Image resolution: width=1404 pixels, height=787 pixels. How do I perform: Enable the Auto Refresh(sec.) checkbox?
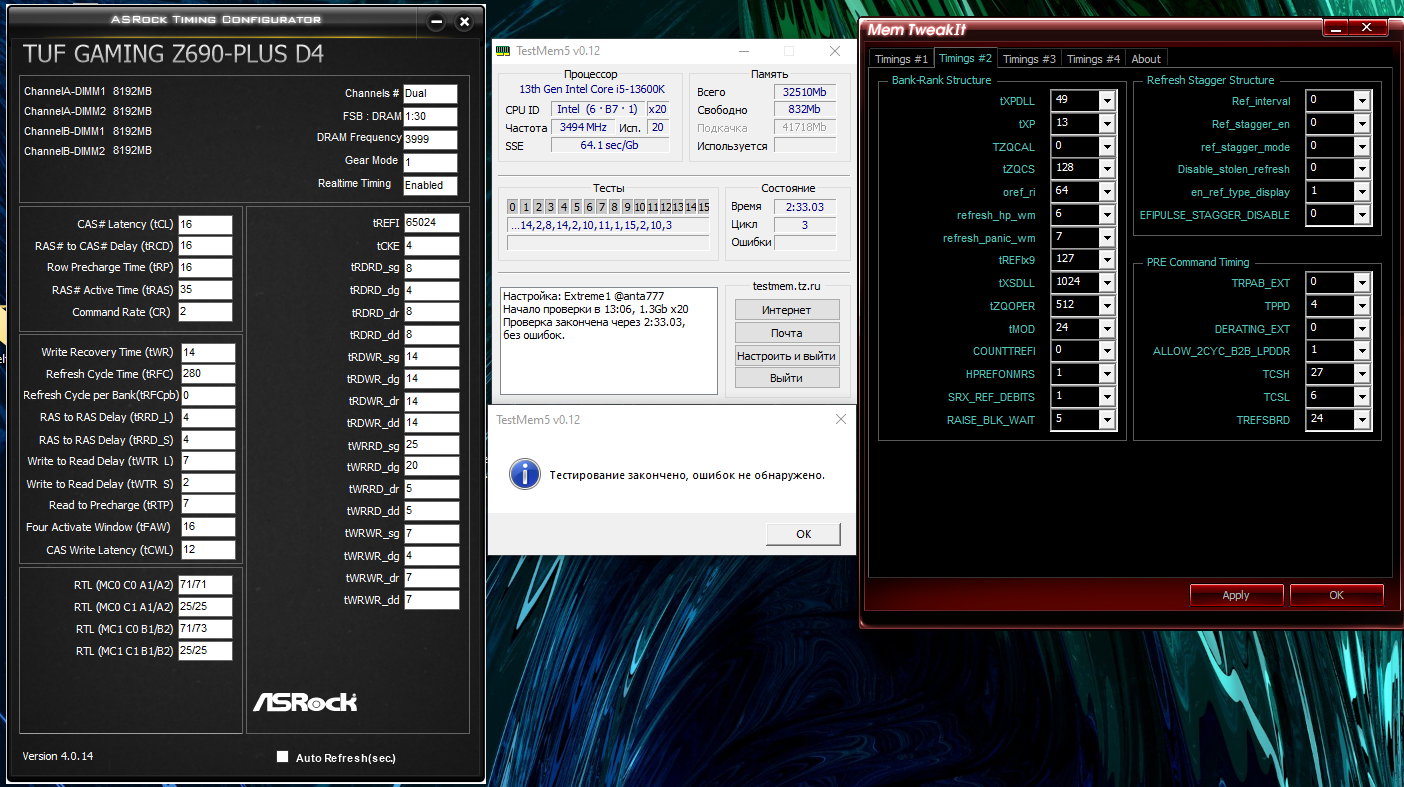[283, 757]
